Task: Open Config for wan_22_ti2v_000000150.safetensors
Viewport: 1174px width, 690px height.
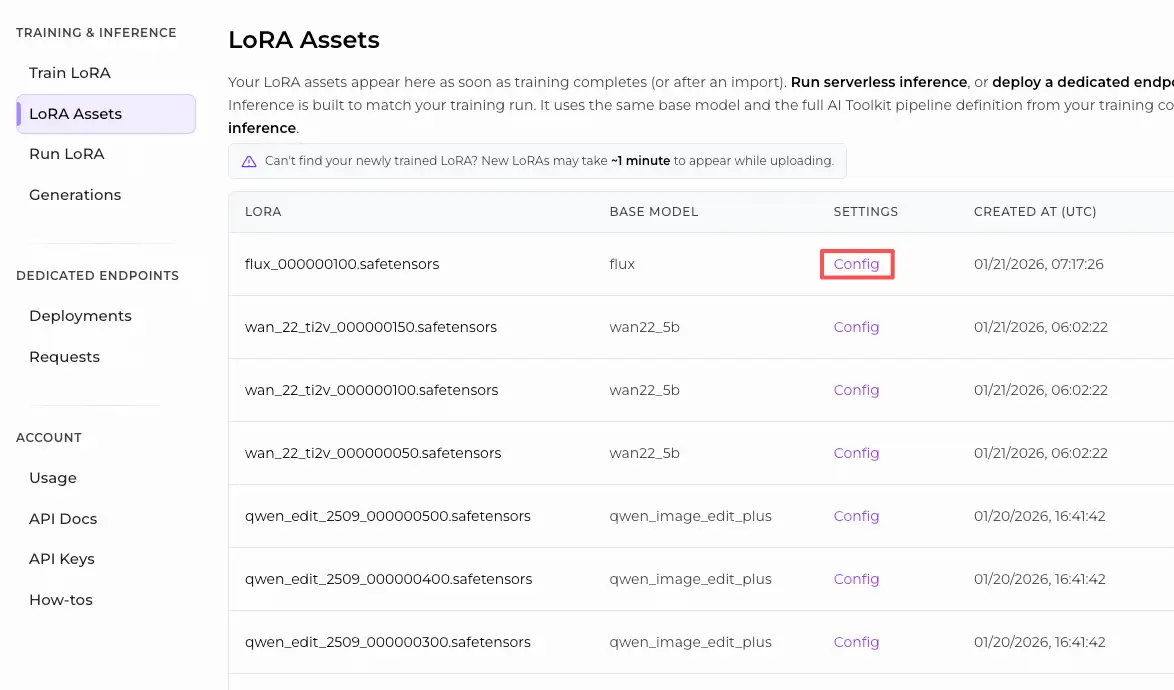Action: [856, 326]
